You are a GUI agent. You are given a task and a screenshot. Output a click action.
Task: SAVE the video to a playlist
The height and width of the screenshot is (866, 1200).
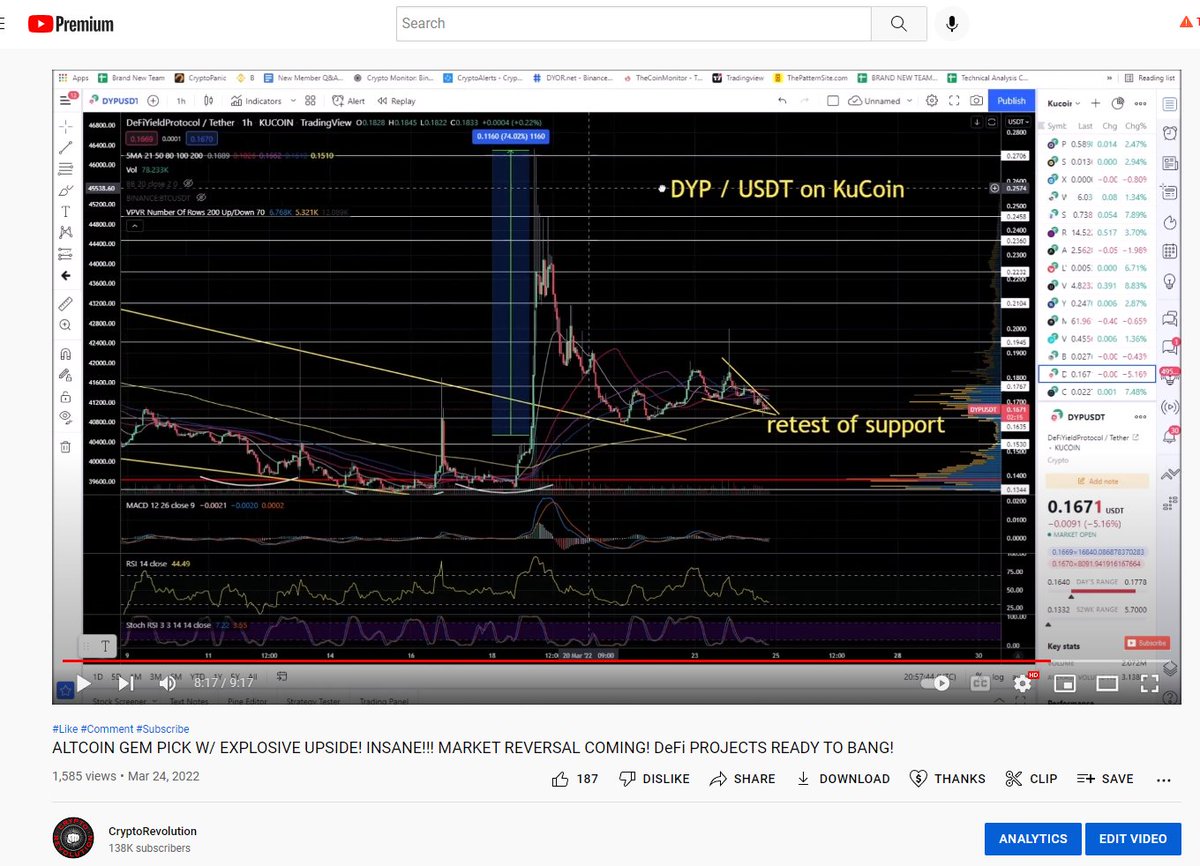pos(1105,779)
